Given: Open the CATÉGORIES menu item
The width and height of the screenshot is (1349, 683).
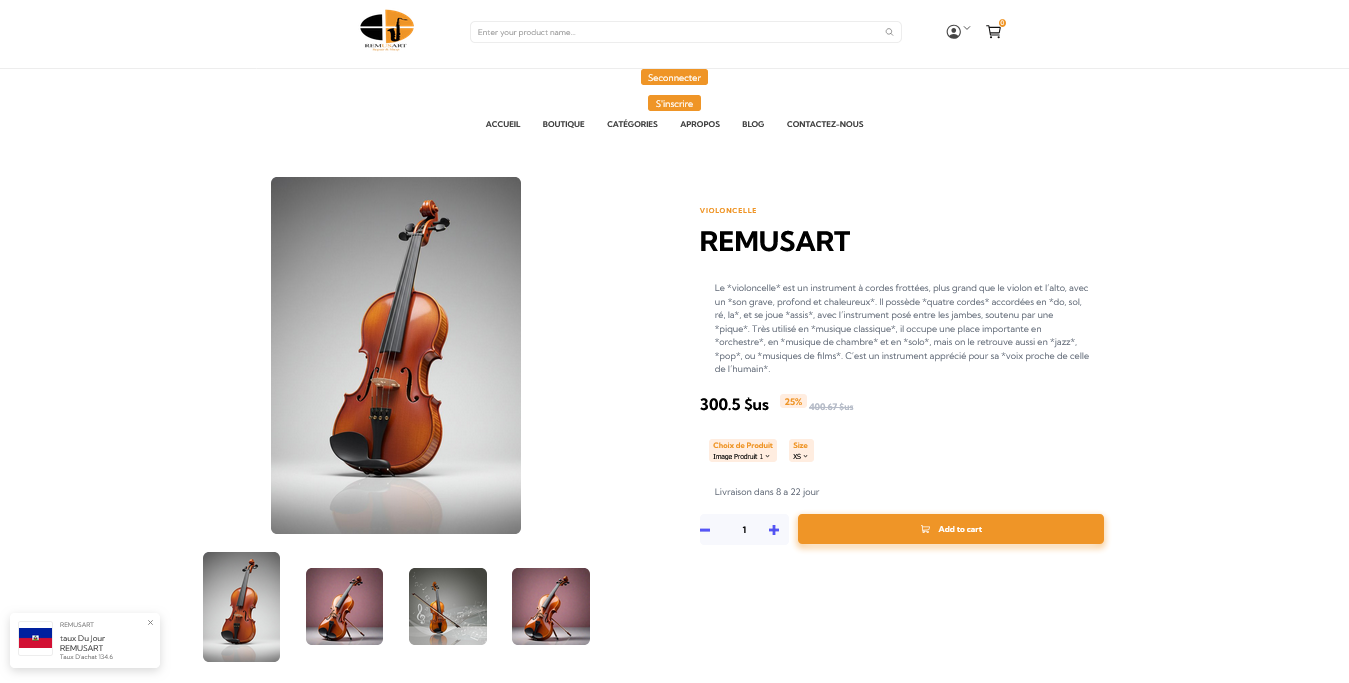Looking at the screenshot, I should (x=632, y=124).
